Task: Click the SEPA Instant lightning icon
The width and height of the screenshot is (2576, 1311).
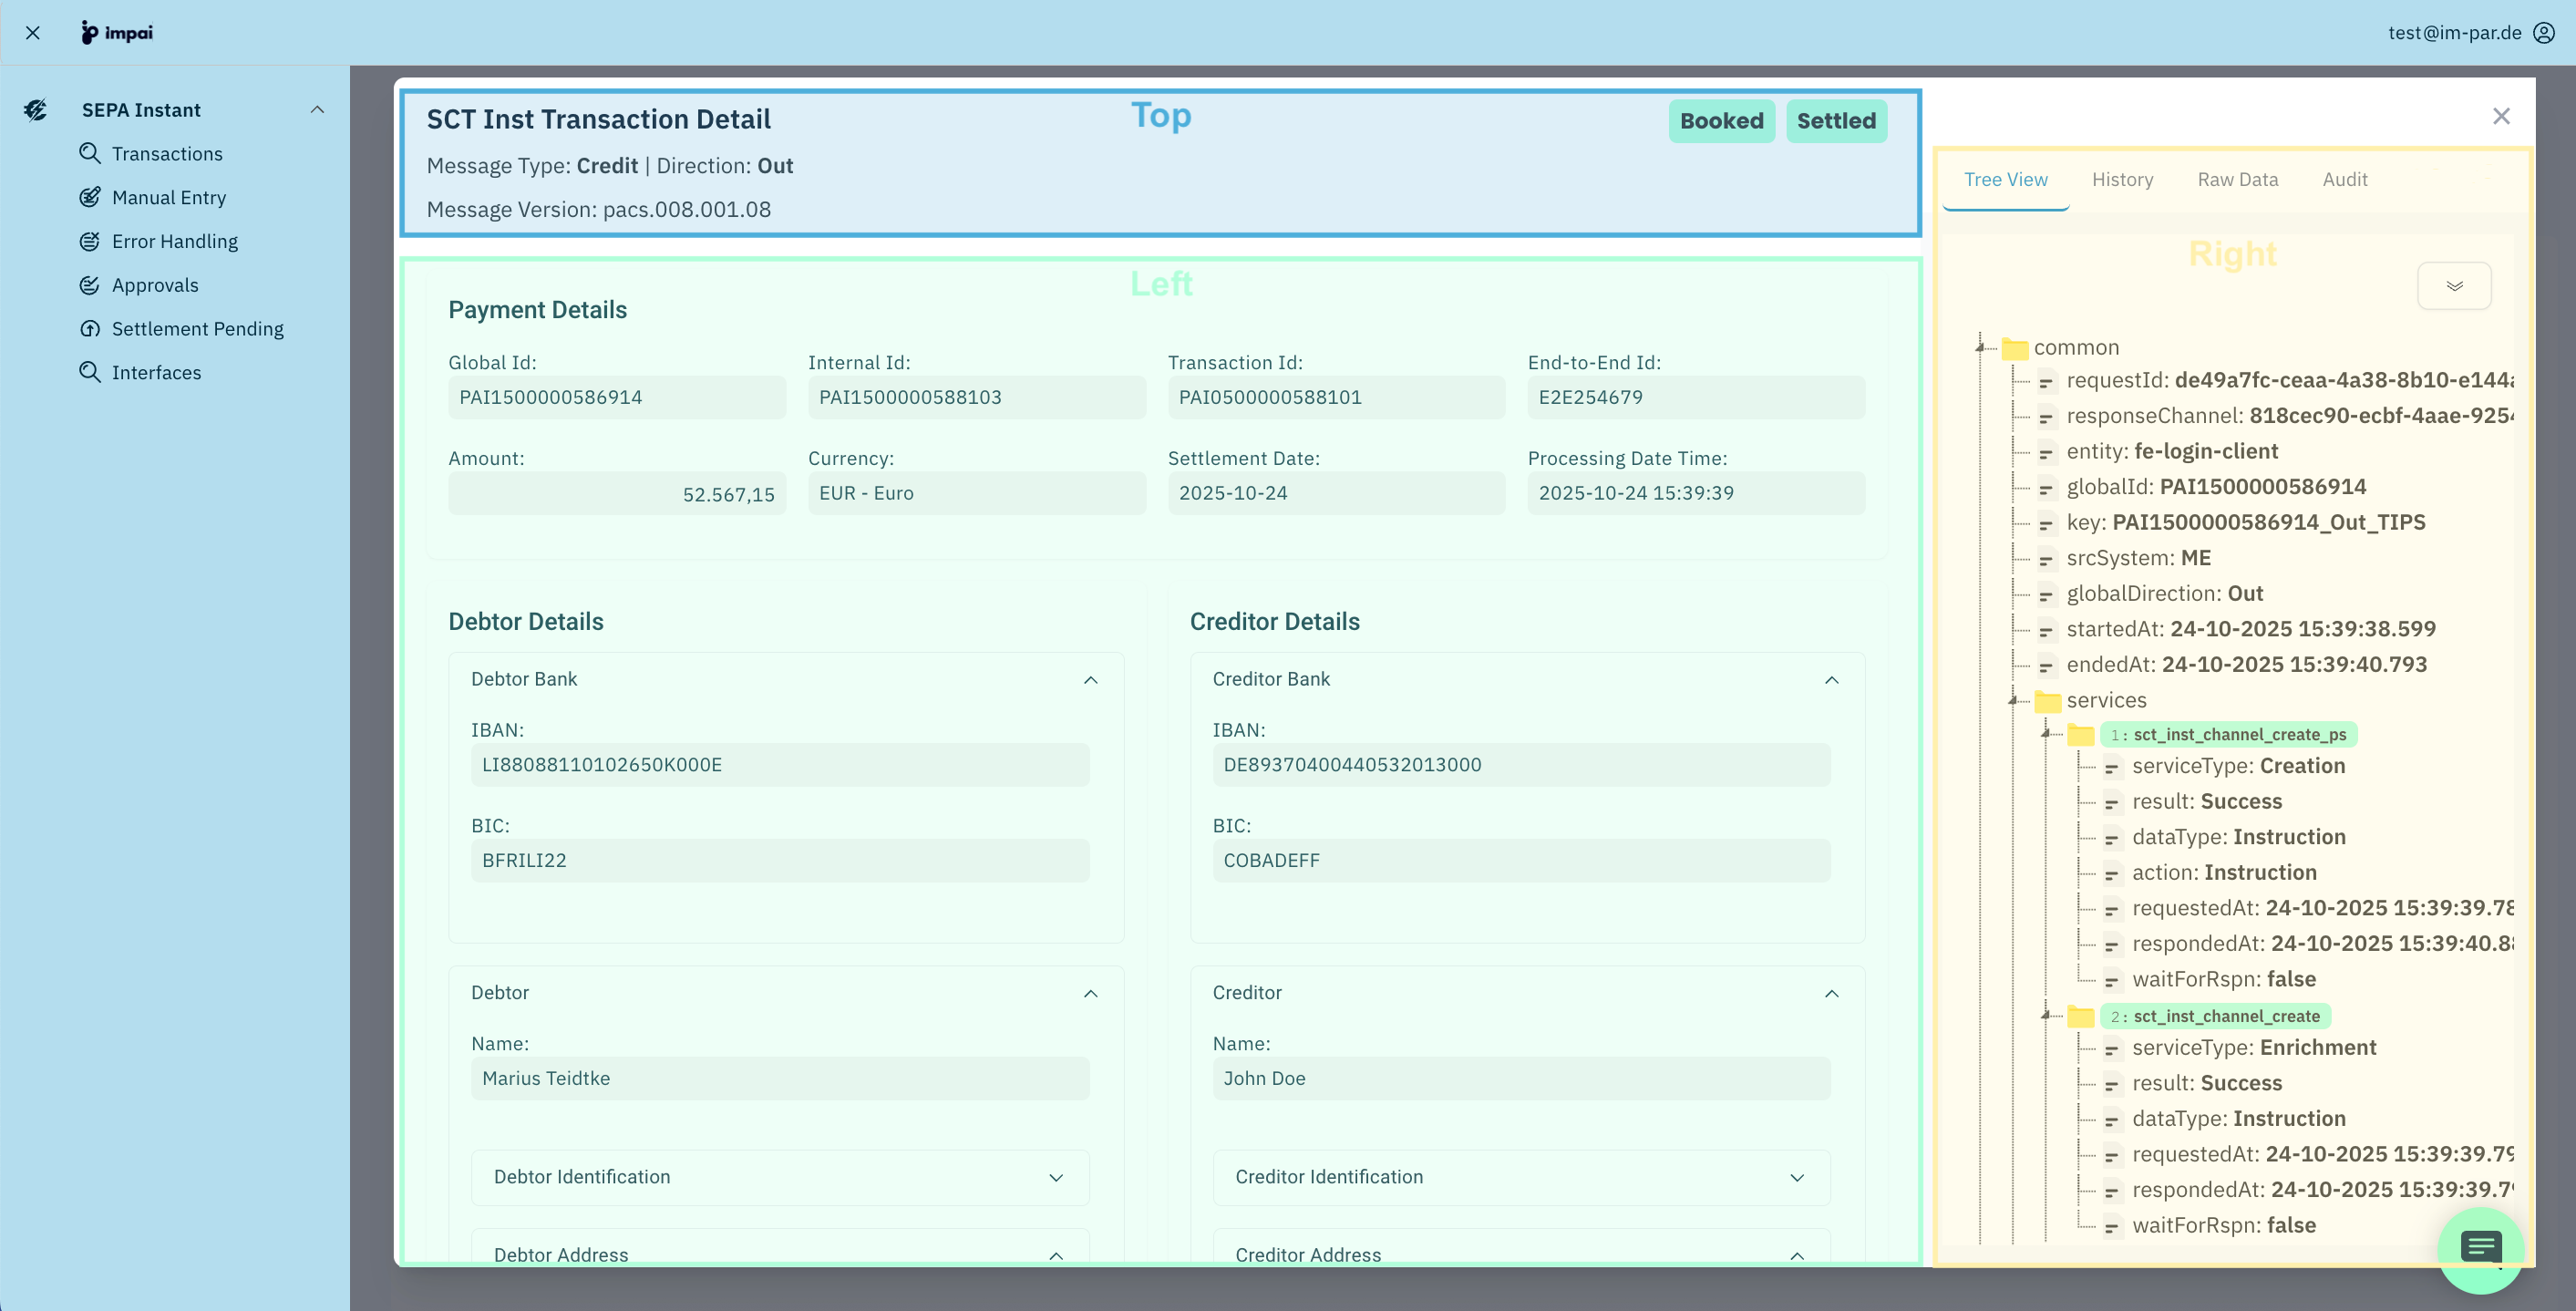Action: point(36,110)
